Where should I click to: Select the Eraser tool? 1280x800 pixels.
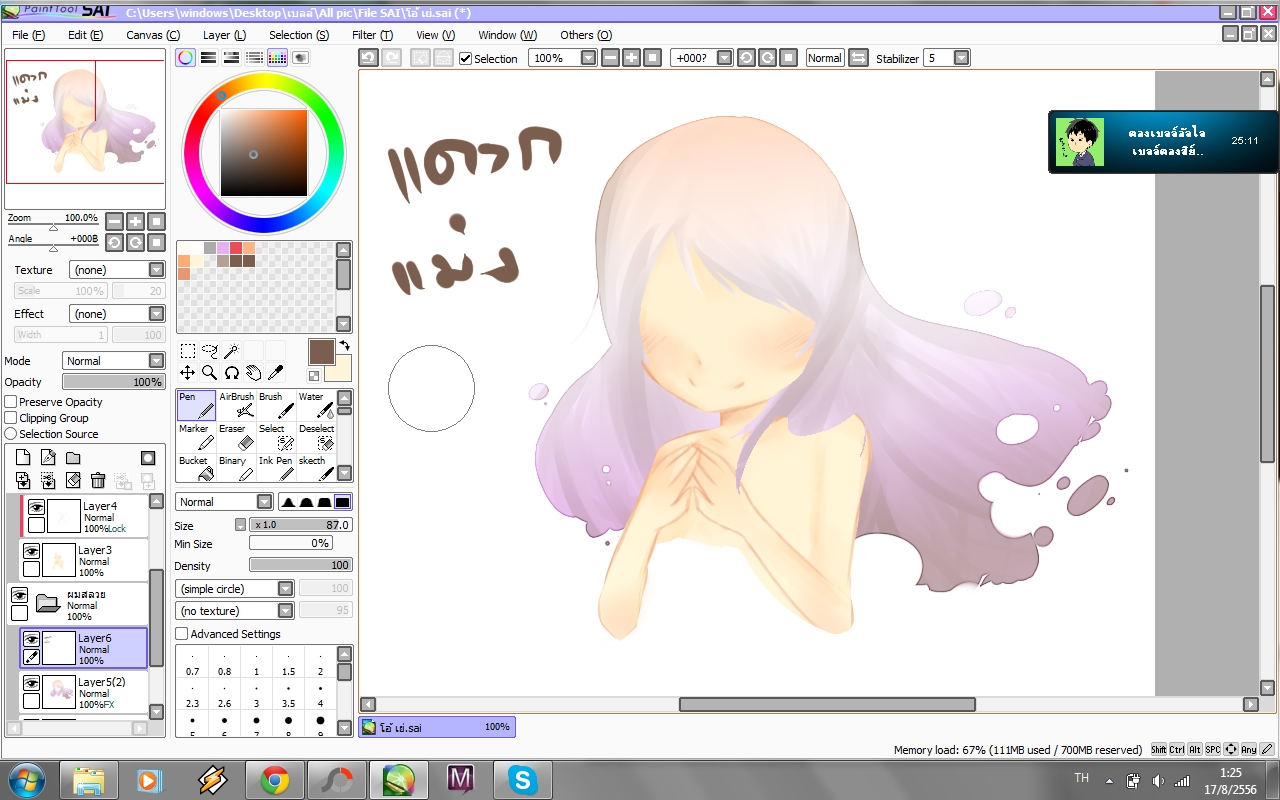[236, 437]
